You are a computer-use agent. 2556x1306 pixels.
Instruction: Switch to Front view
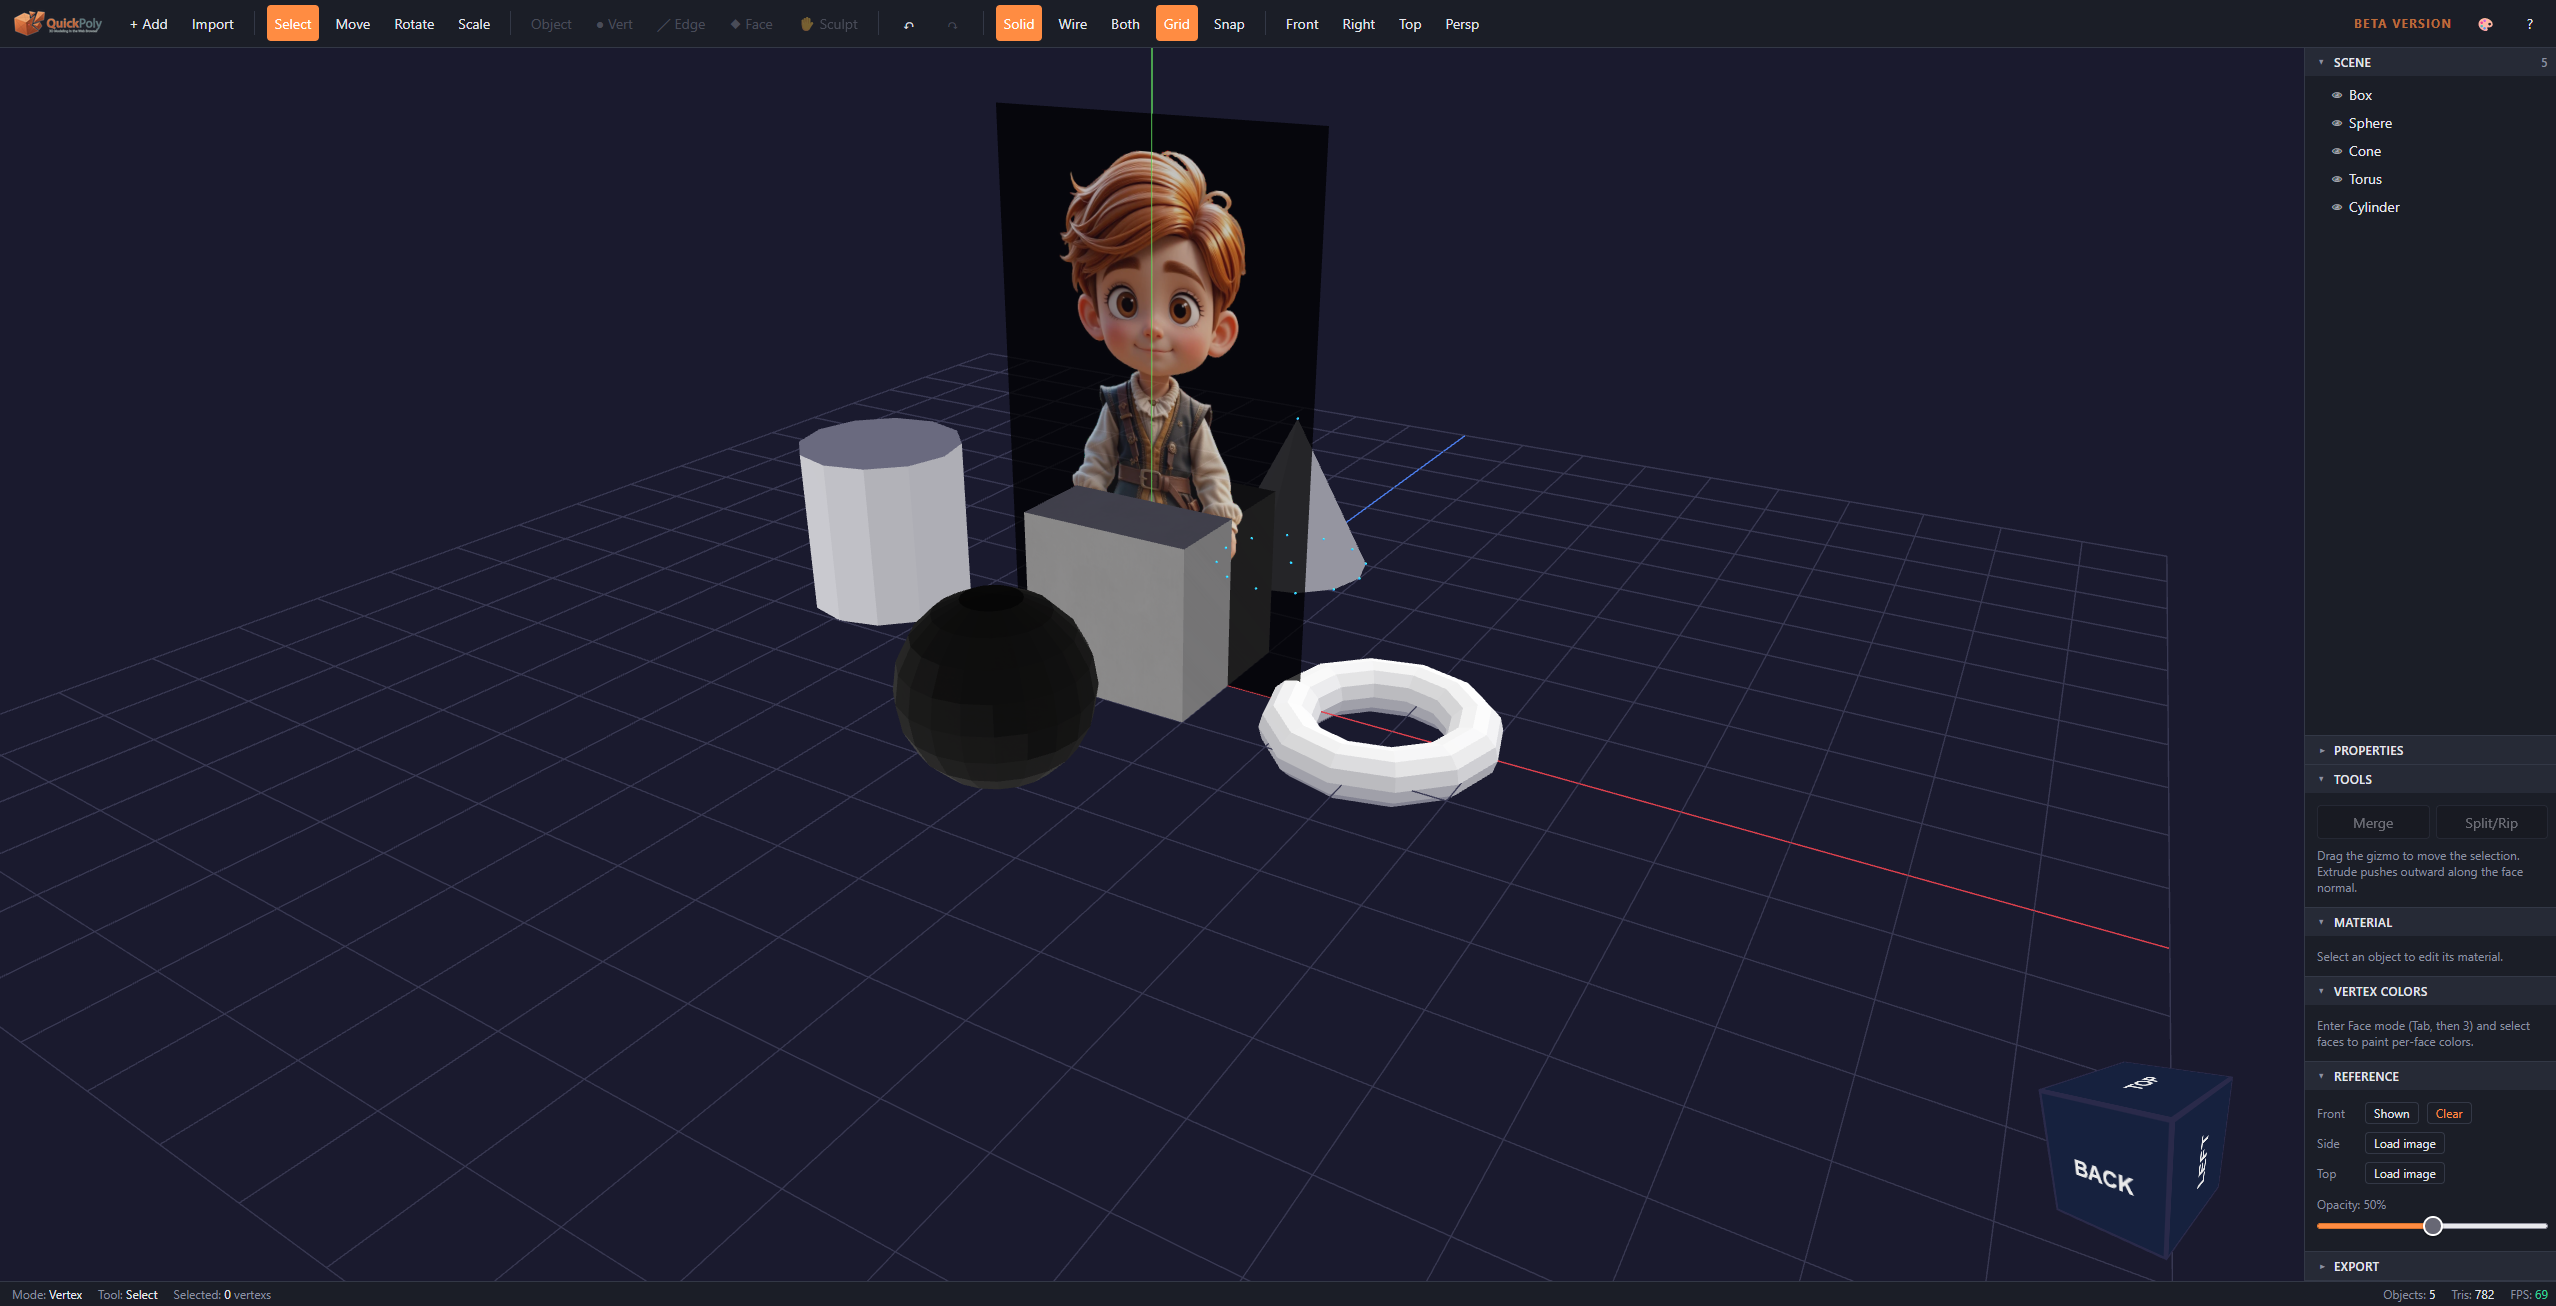tap(1301, 24)
